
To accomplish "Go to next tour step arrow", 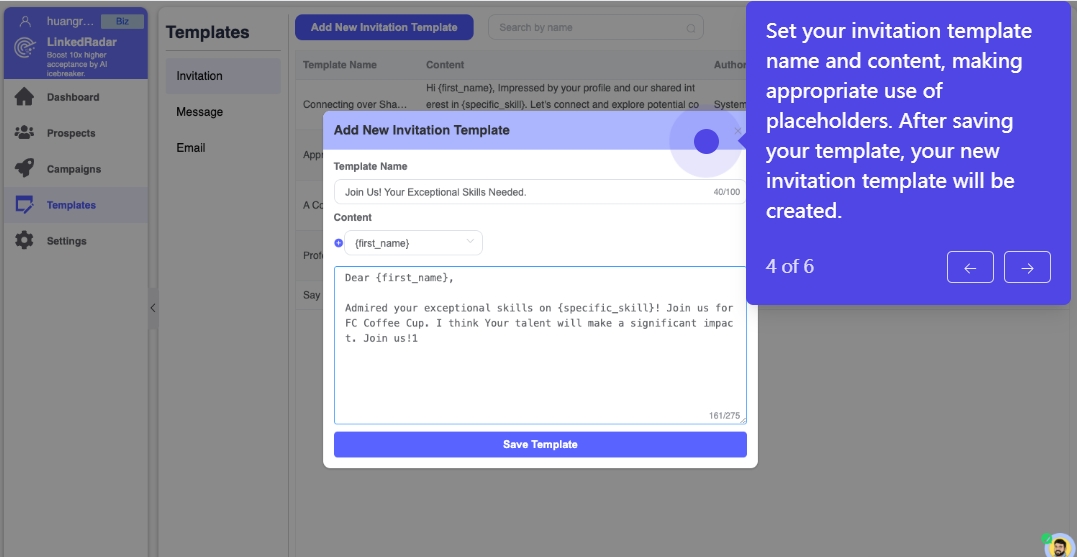I will (x=1027, y=267).
